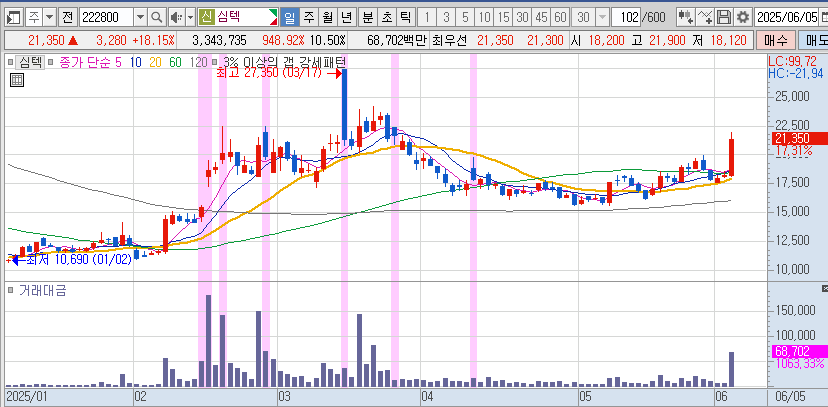Save chart settings with floppy icon

coord(724,18)
